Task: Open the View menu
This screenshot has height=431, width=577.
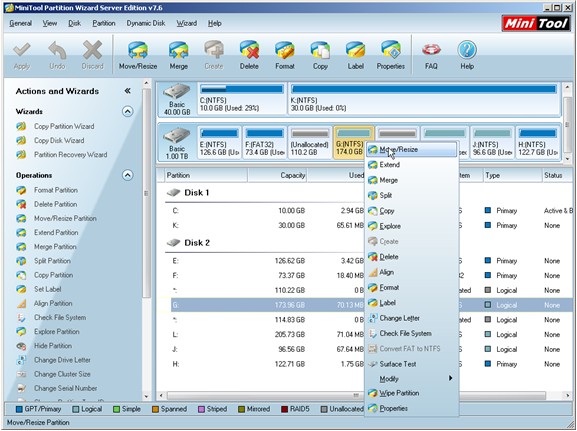Action: coord(50,23)
